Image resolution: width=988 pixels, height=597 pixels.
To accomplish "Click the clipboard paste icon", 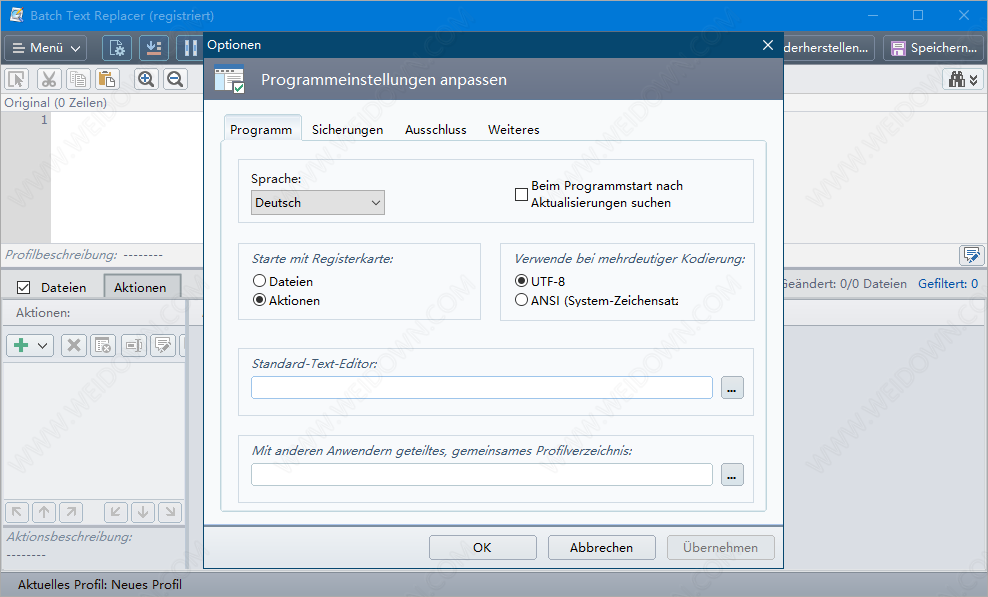I will click(x=107, y=79).
